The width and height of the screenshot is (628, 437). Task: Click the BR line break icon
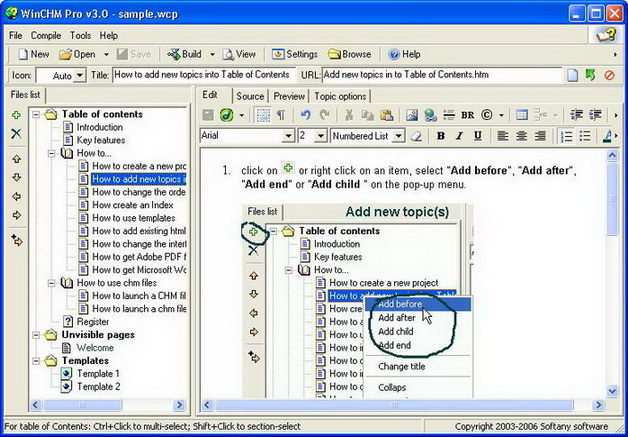[467, 115]
